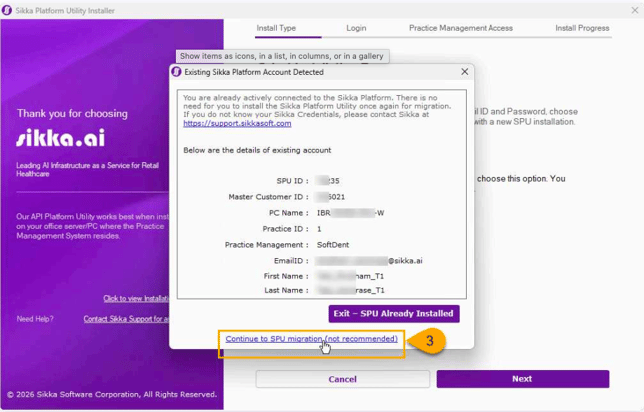This screenshot has width=644, height=412.
Task: Click 'Below are the details of existing account' text
Action: 257,150
